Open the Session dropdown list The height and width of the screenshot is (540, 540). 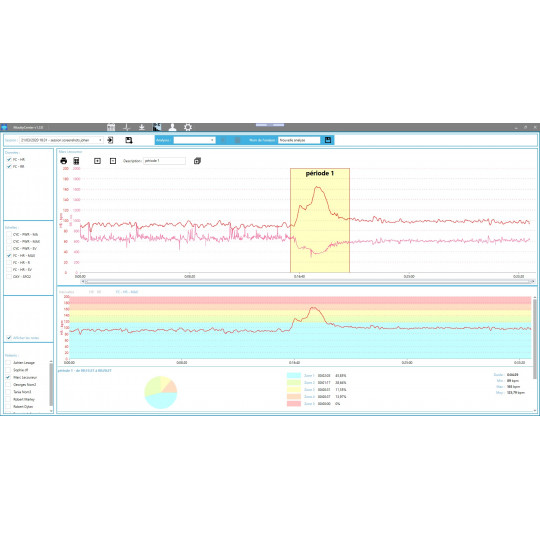[61, 140]
